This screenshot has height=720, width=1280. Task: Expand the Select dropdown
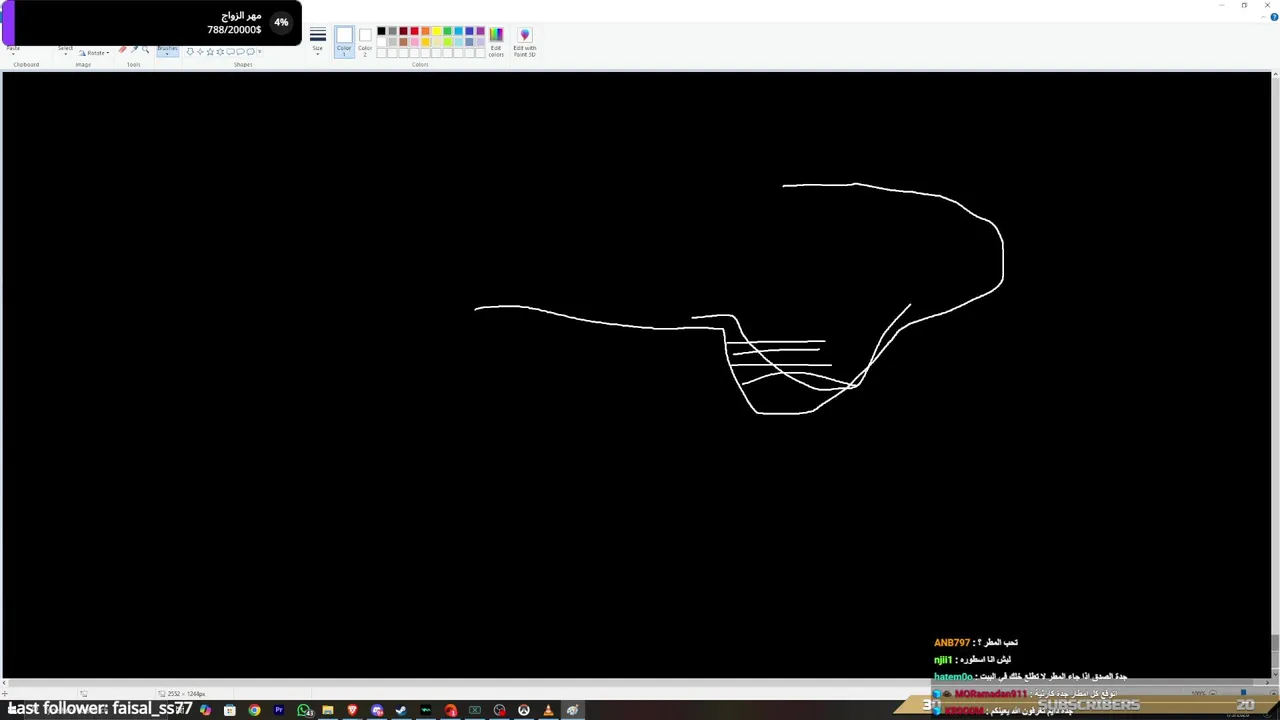pyautogui.click(x=65, y=50)
